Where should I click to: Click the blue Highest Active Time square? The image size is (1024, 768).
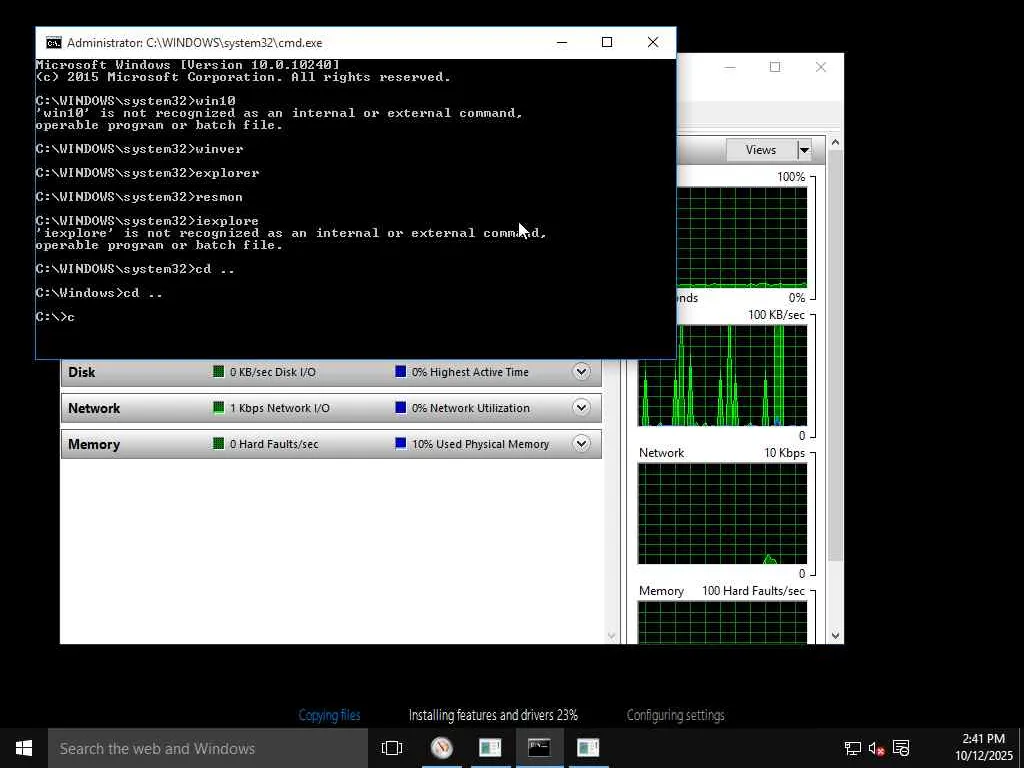(401, 372)
